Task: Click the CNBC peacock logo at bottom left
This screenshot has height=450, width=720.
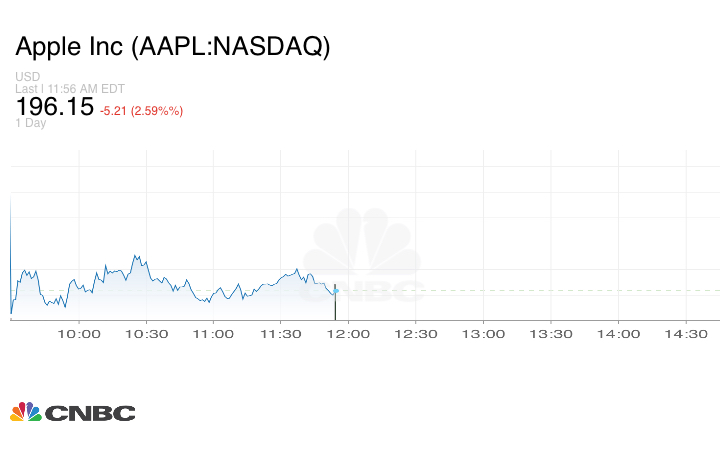Action: click(x=72, y=412)
